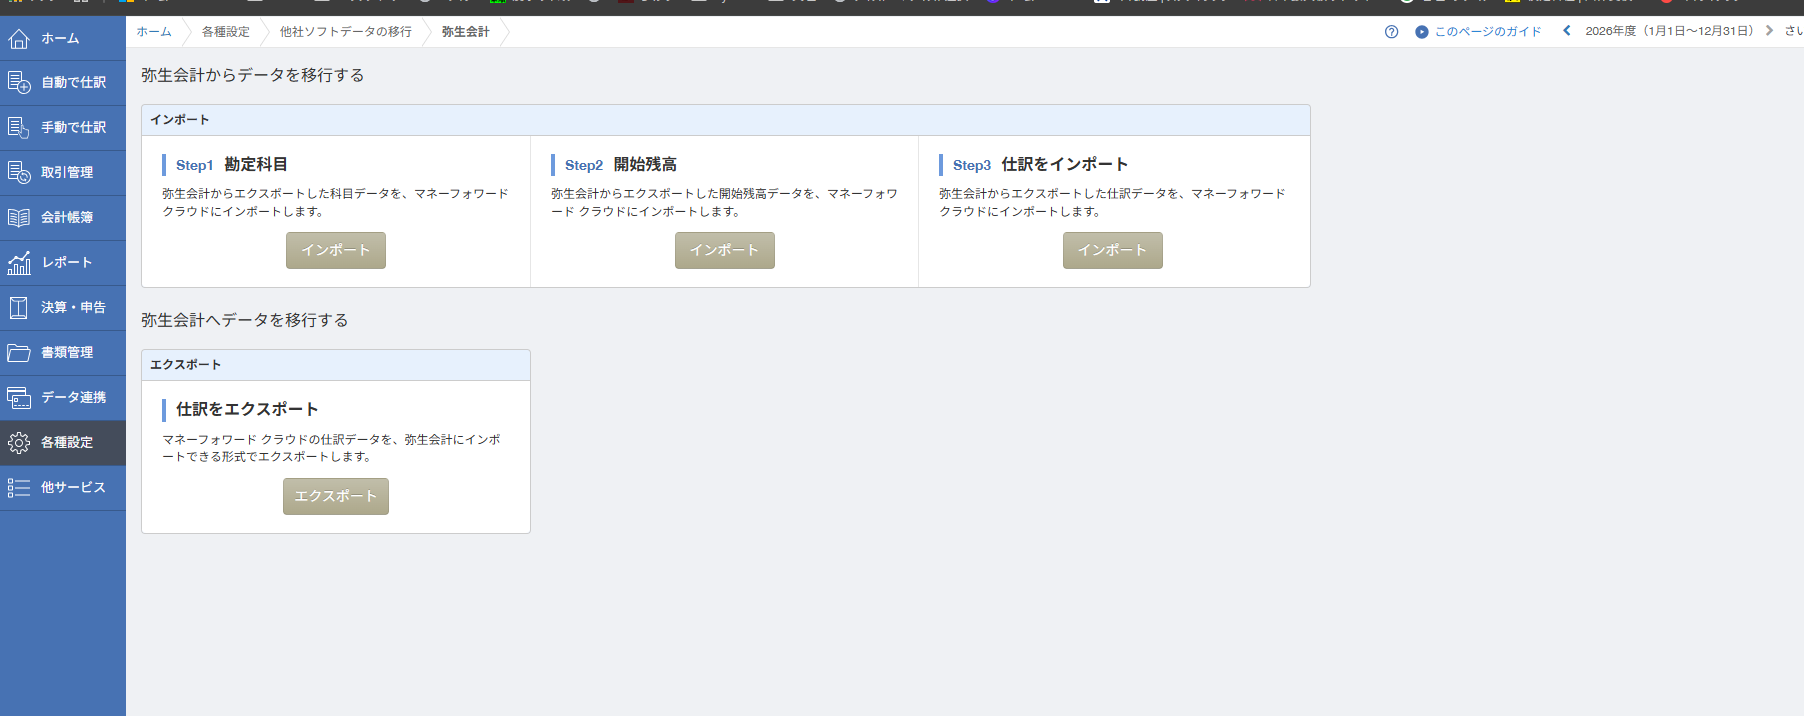Image resolution: width=1804 pixels, height=716 pixels.
Task: Open 決算・申告 menu label
Action: (73, 308)
